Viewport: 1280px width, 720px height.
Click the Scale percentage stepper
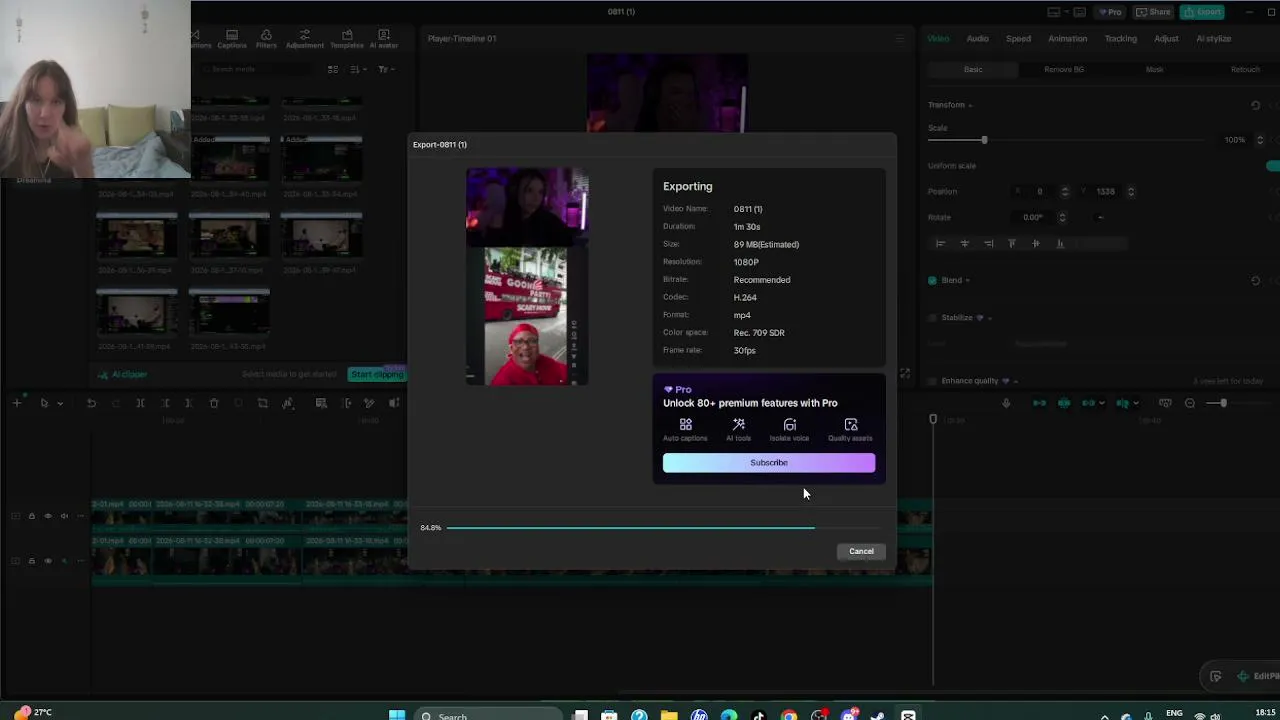tap(1259, 140)
